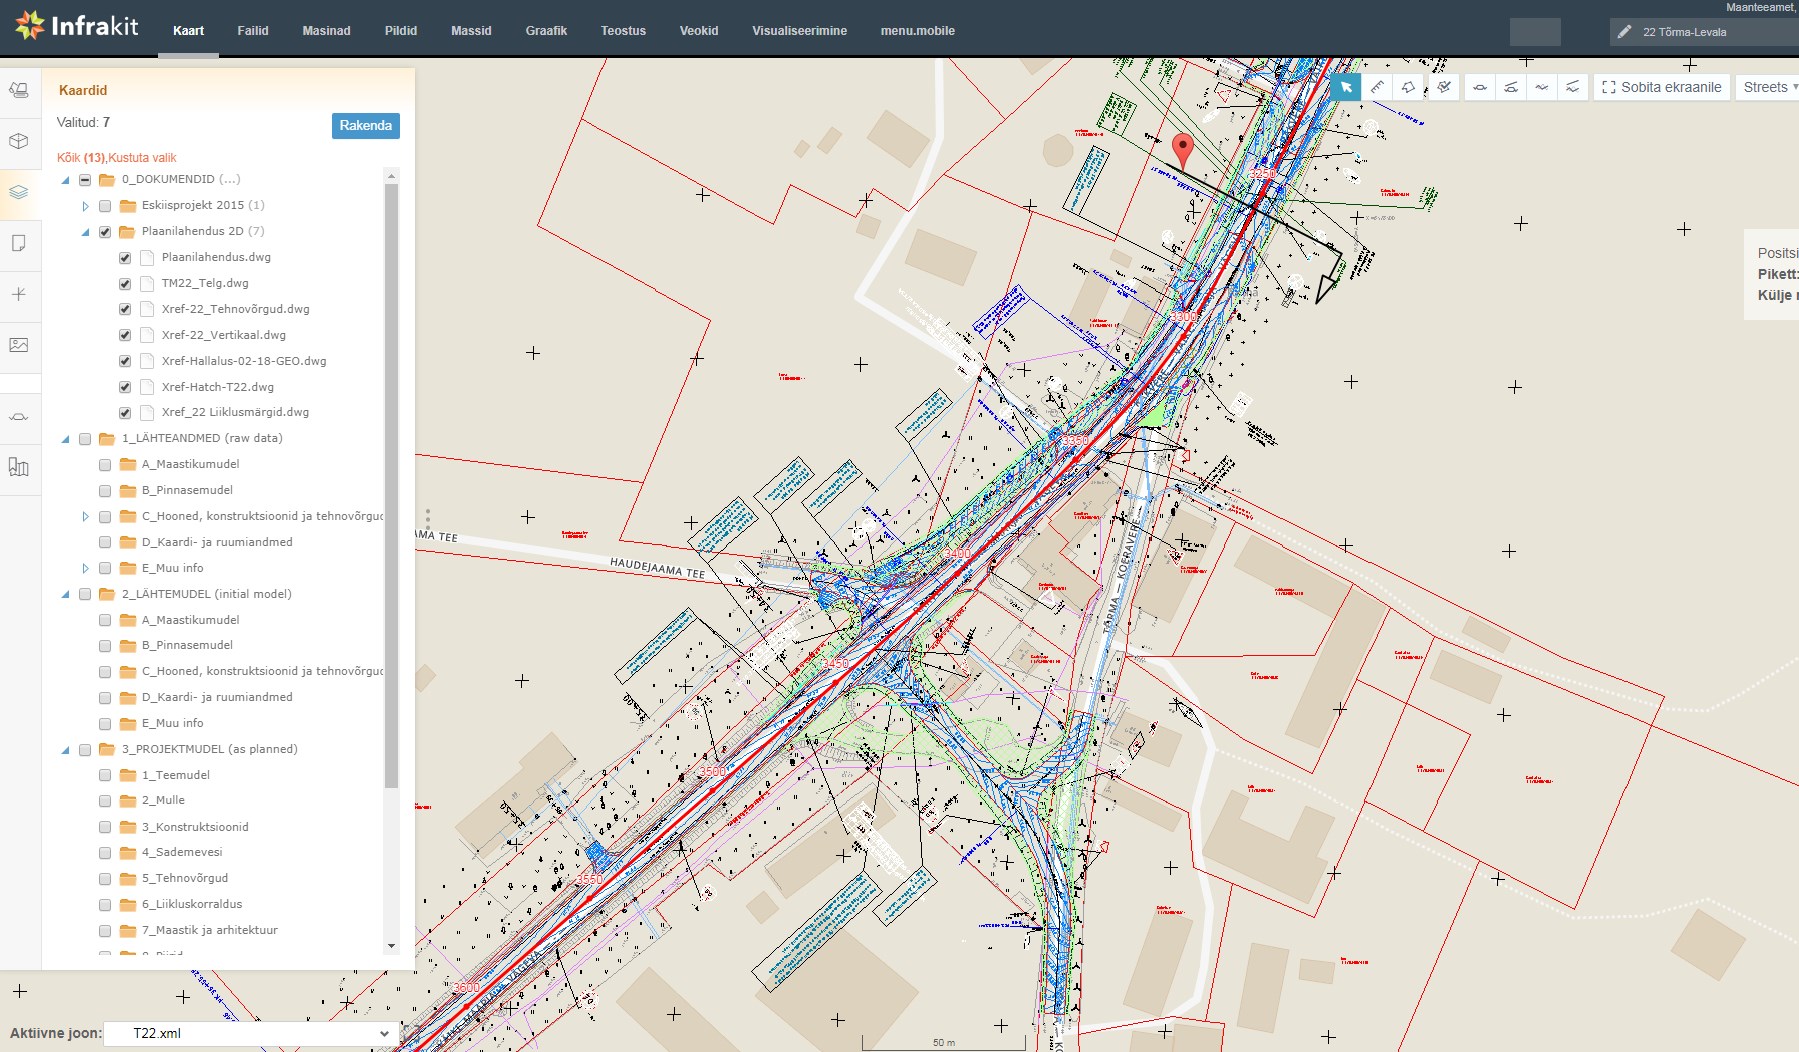
Task: Open the Streets basemap dropdown
Action: point(1767,87)
